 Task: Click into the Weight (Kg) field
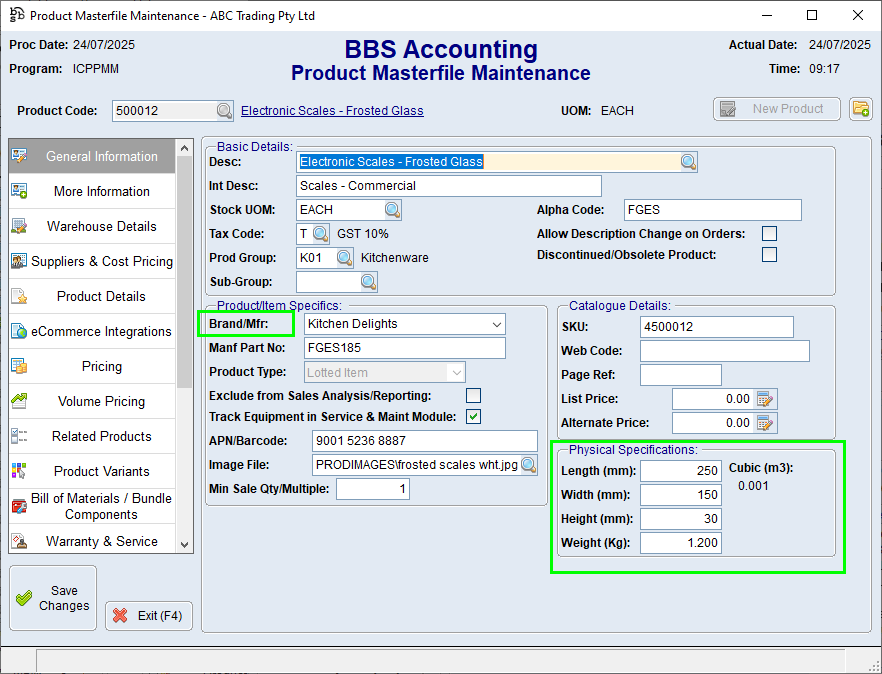[680, 543]
